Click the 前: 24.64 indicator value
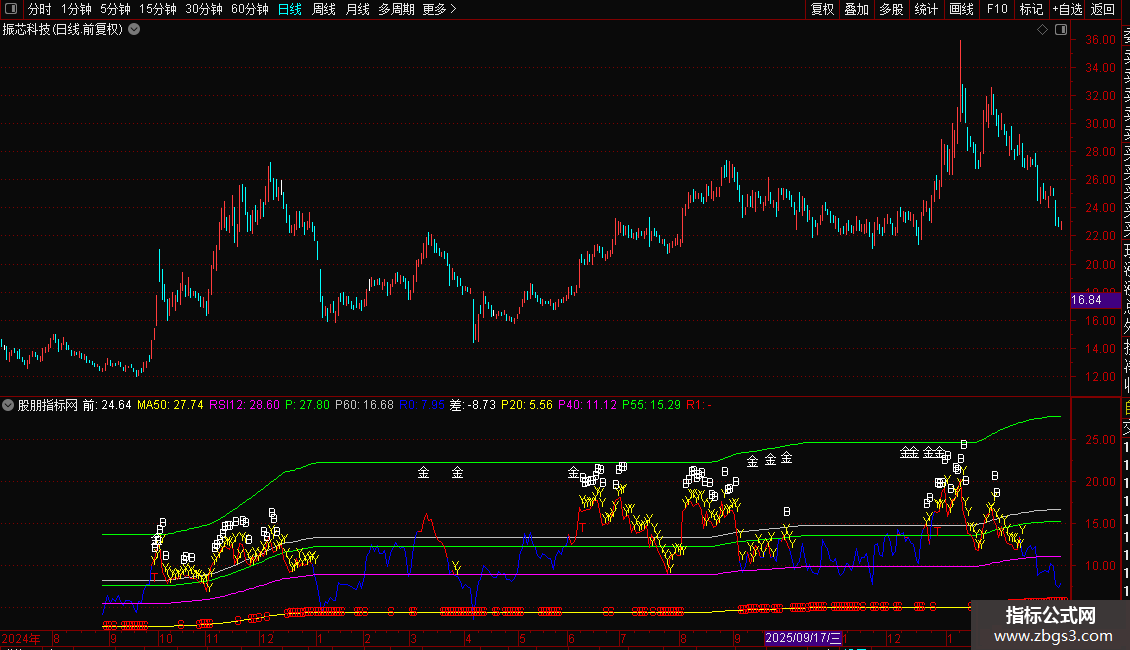Screen dimensions: 1130x650 (x=107, y=405)
